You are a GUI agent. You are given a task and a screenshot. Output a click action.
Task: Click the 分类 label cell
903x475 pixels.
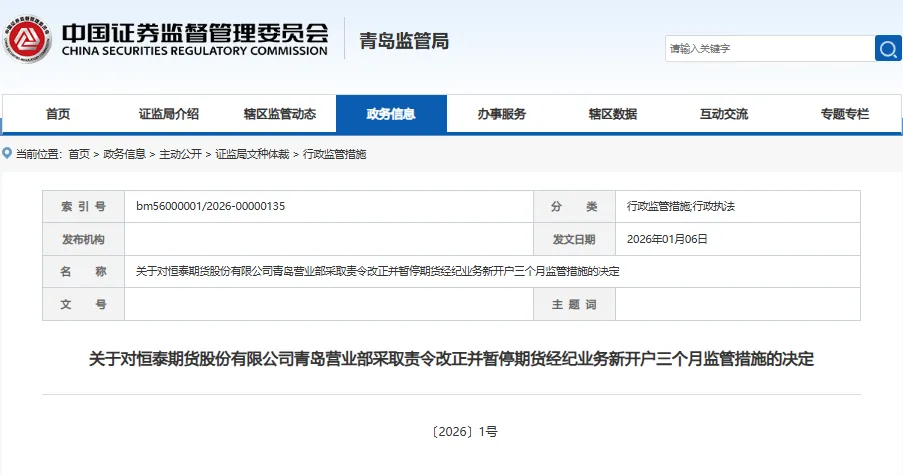[574, 207]
